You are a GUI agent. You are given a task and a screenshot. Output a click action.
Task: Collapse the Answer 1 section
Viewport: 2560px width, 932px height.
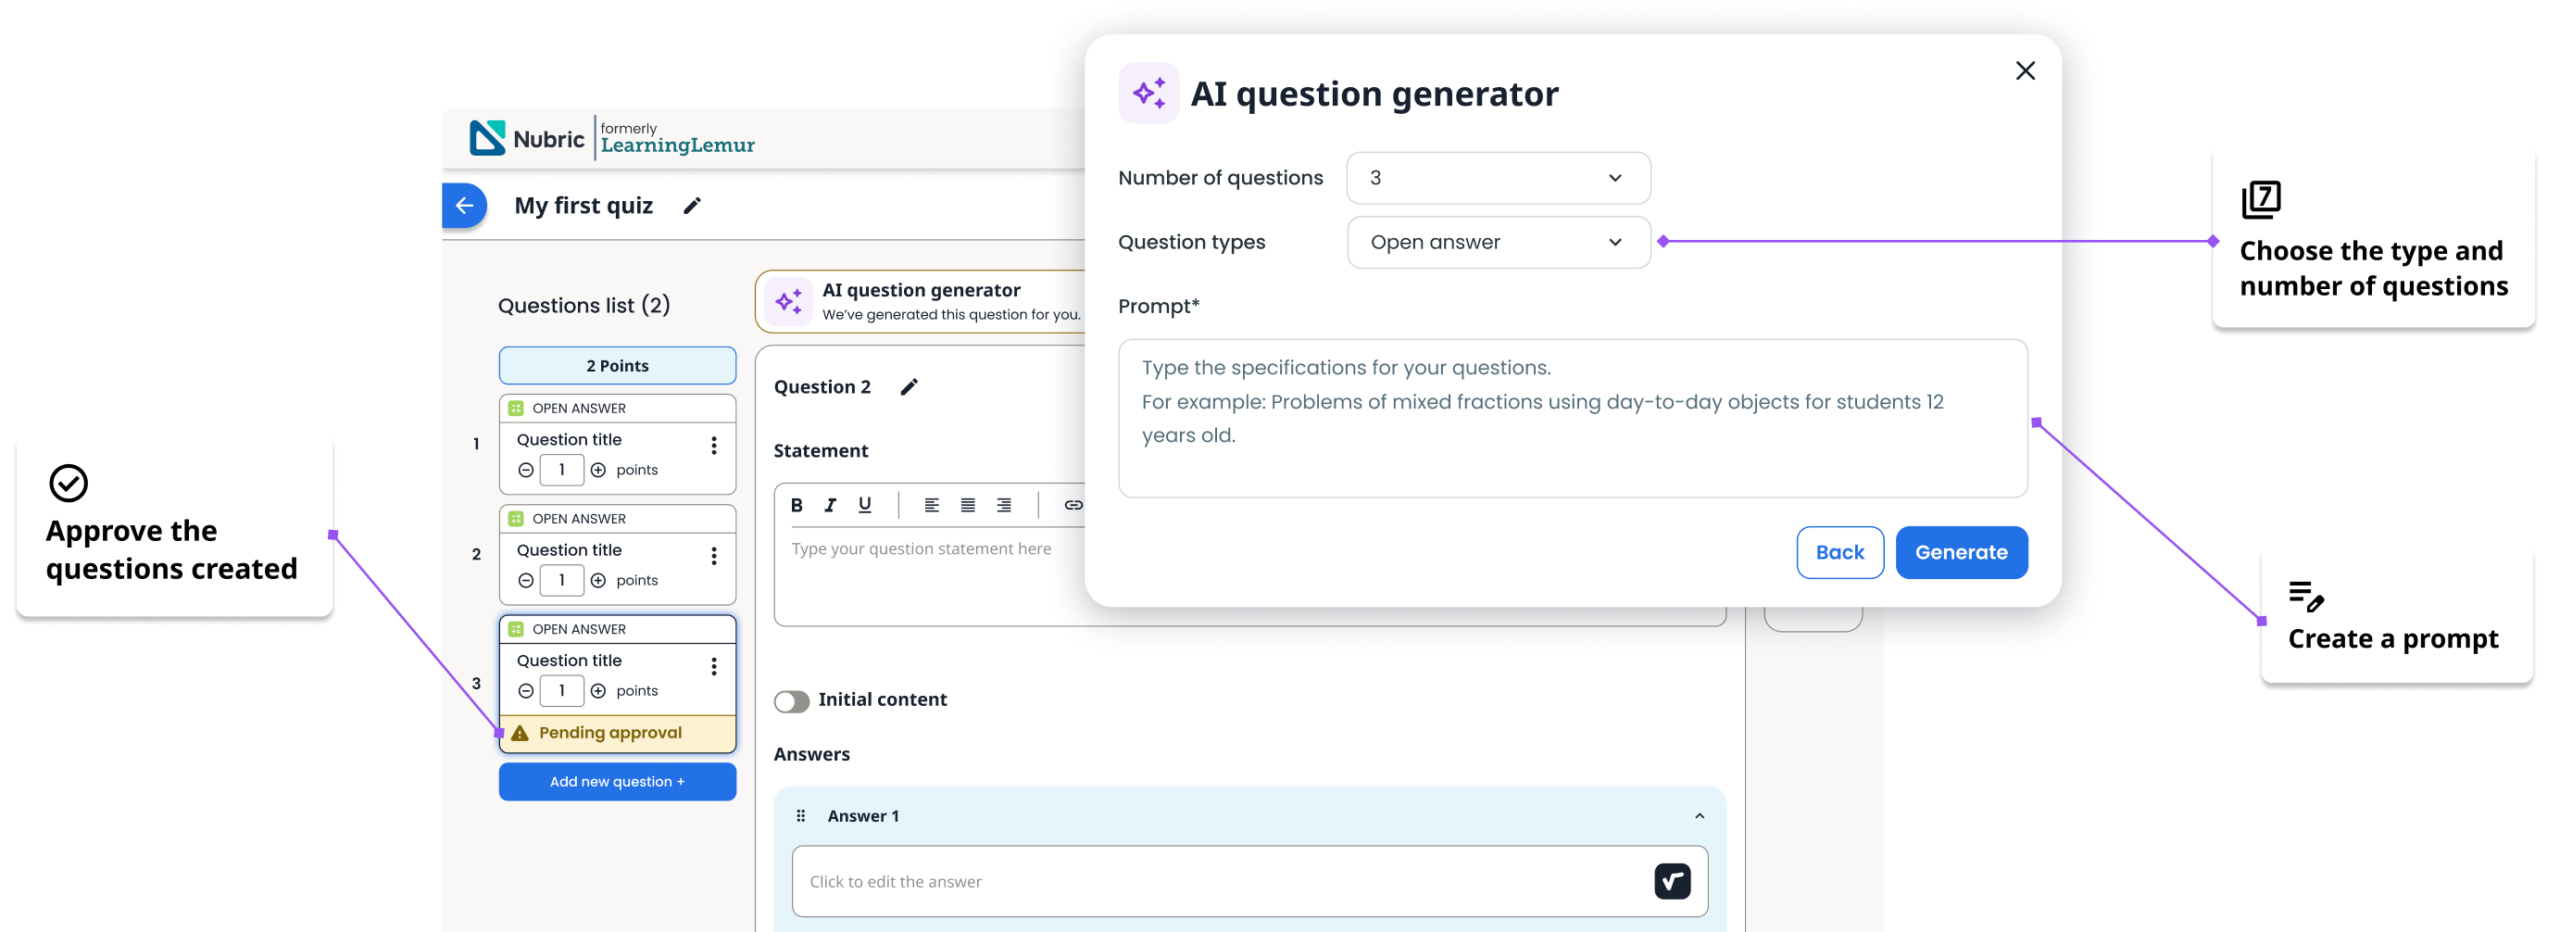(x=1698, y=815)
